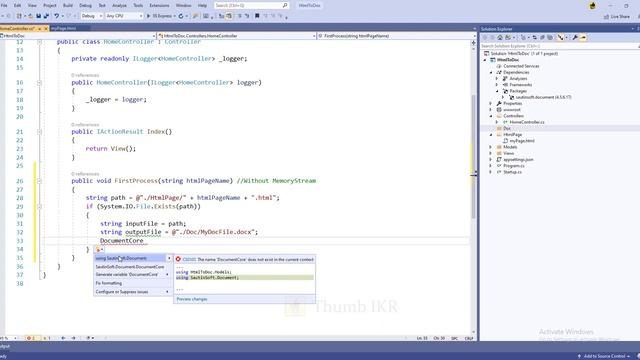640x360 pixels.
Task: Open the Any CPU platform dropdown
Action: coord(124,16)
